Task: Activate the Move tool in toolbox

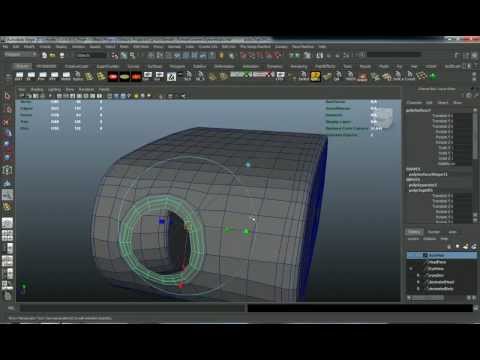Action: (7, 133)
